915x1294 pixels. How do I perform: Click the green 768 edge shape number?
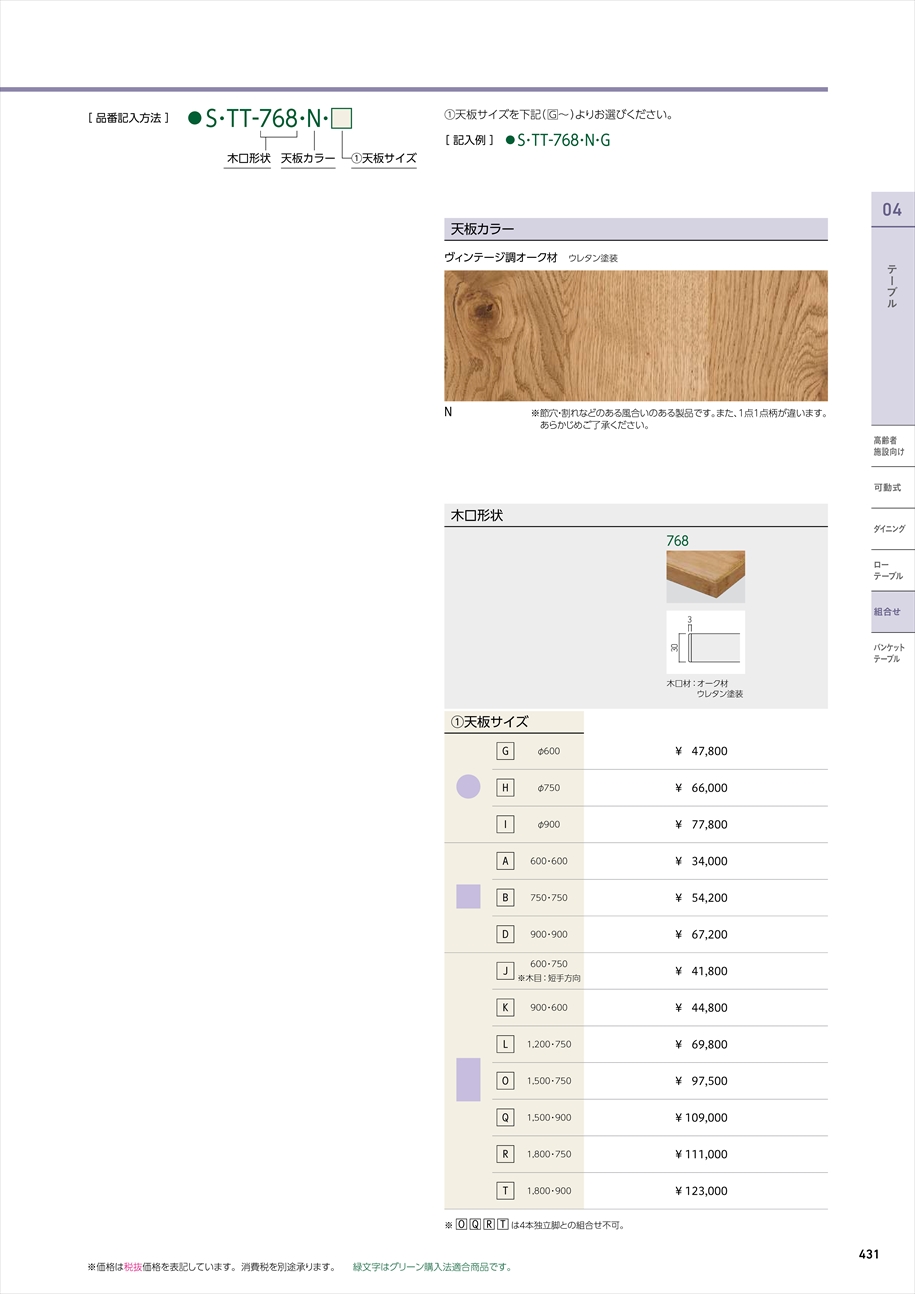tap(677, 540)
